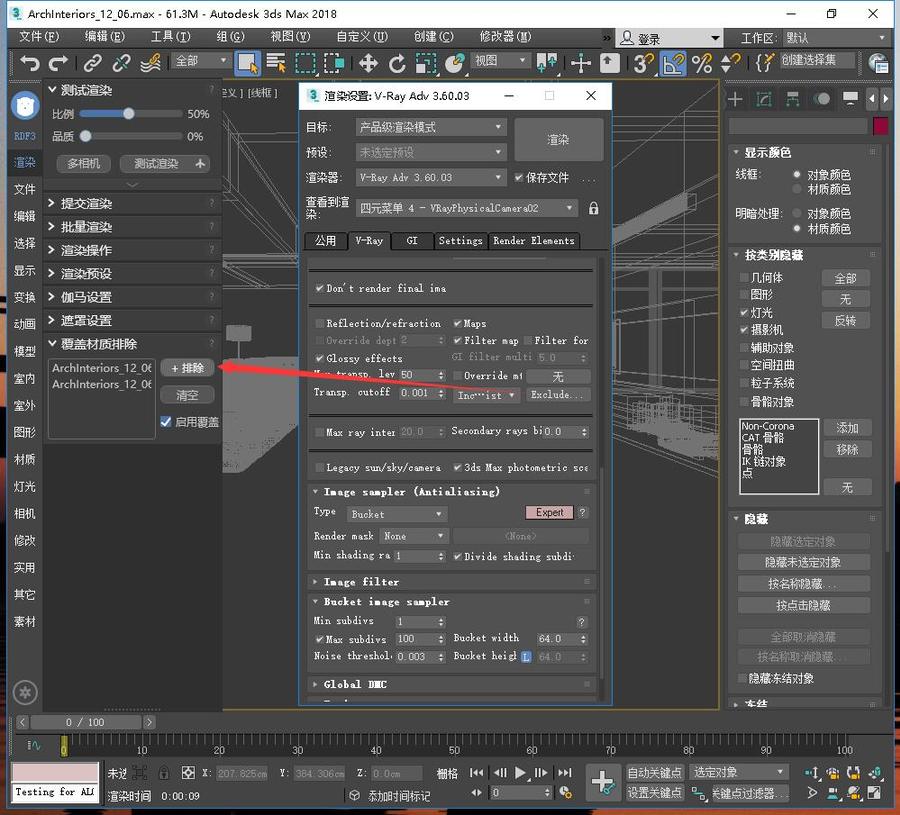The width and height of the screenshot is (900, 815).
Task: Toggle Reflection/refraction checkbox
Action: pos(320,323)
